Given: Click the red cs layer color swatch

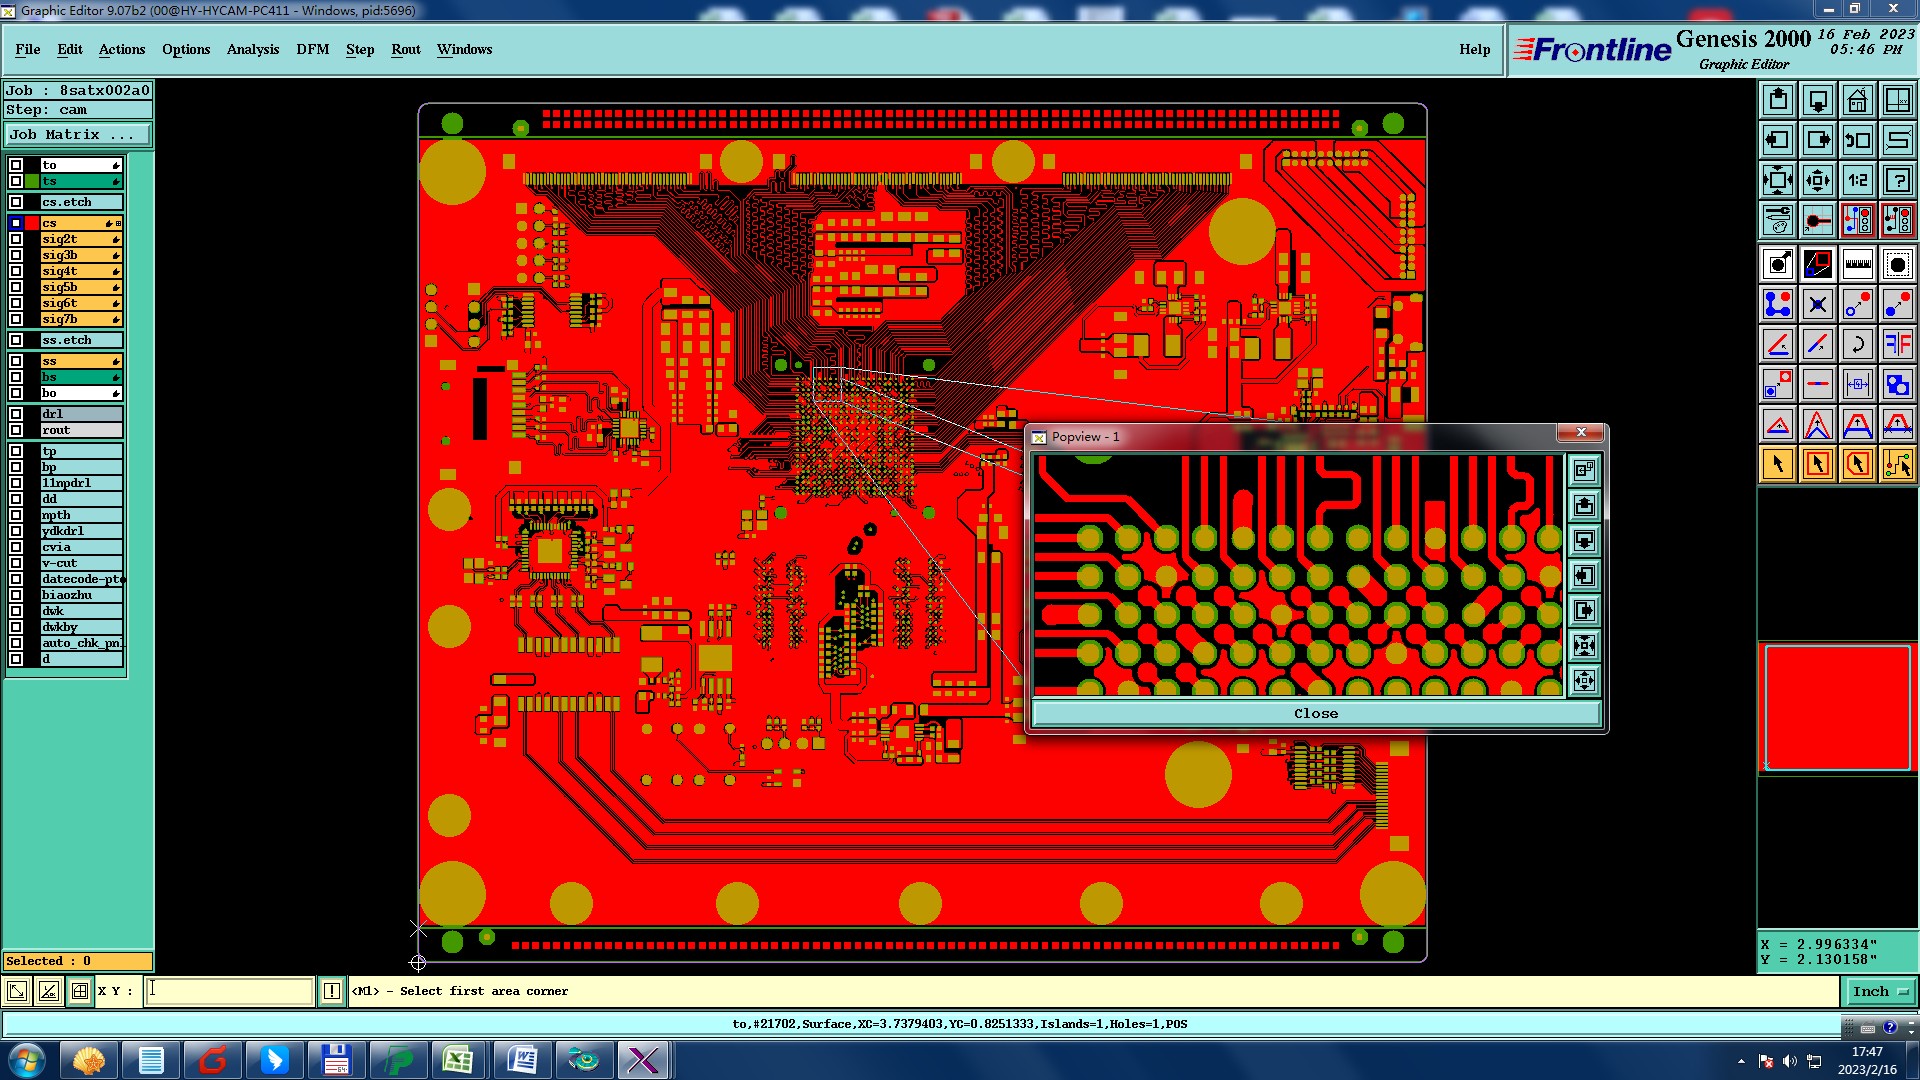Looking at the screenshot, I should point(32,223).
